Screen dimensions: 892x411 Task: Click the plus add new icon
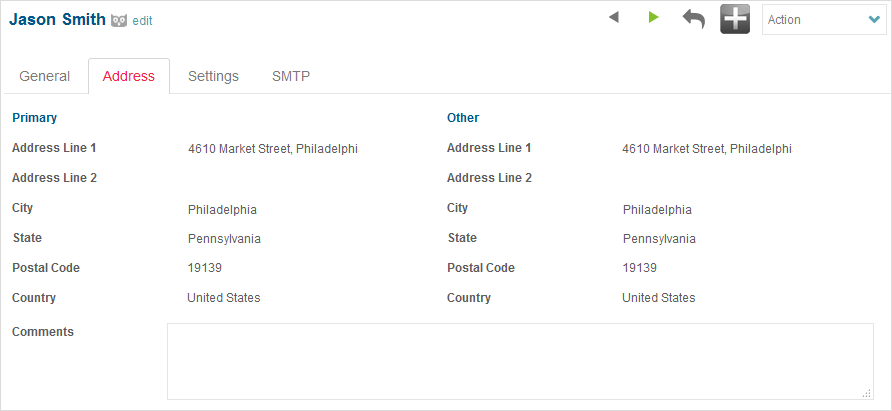point(735,19)
